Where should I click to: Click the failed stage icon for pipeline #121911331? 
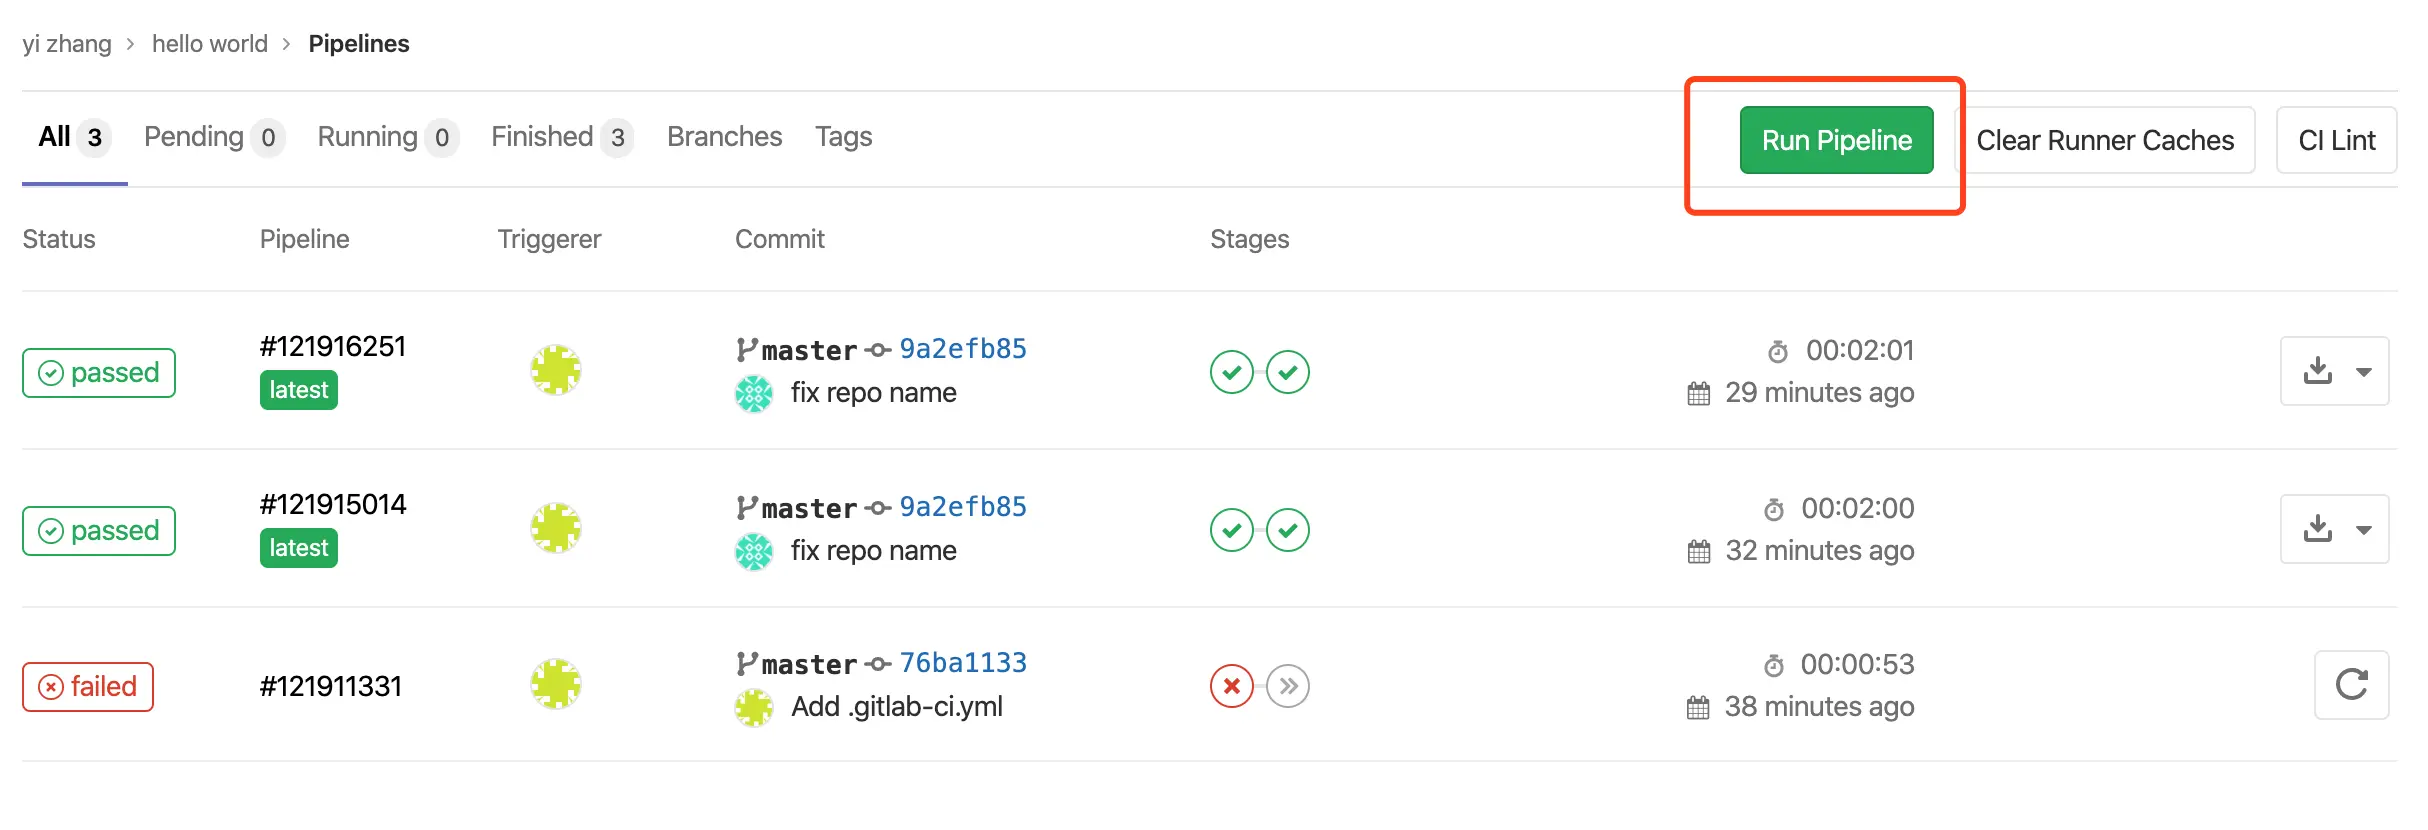pos(1231,687)
